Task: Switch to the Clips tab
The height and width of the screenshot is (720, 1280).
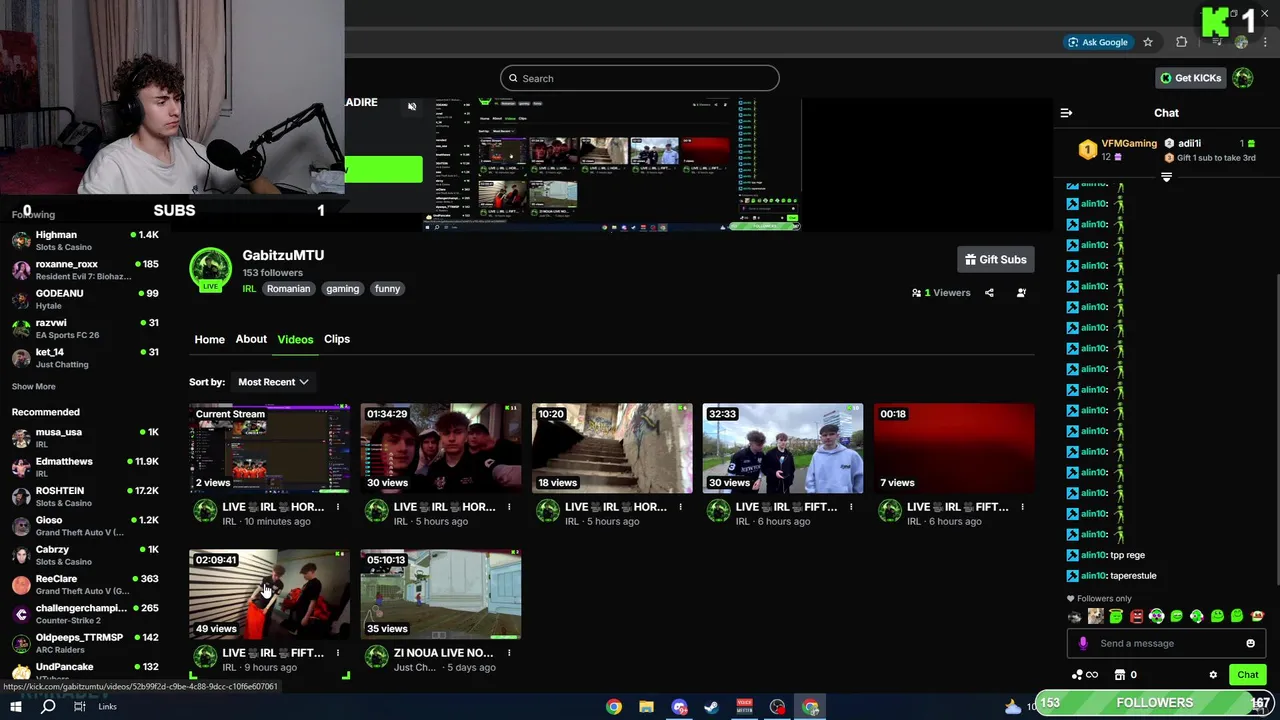Action: coord(337,339)
